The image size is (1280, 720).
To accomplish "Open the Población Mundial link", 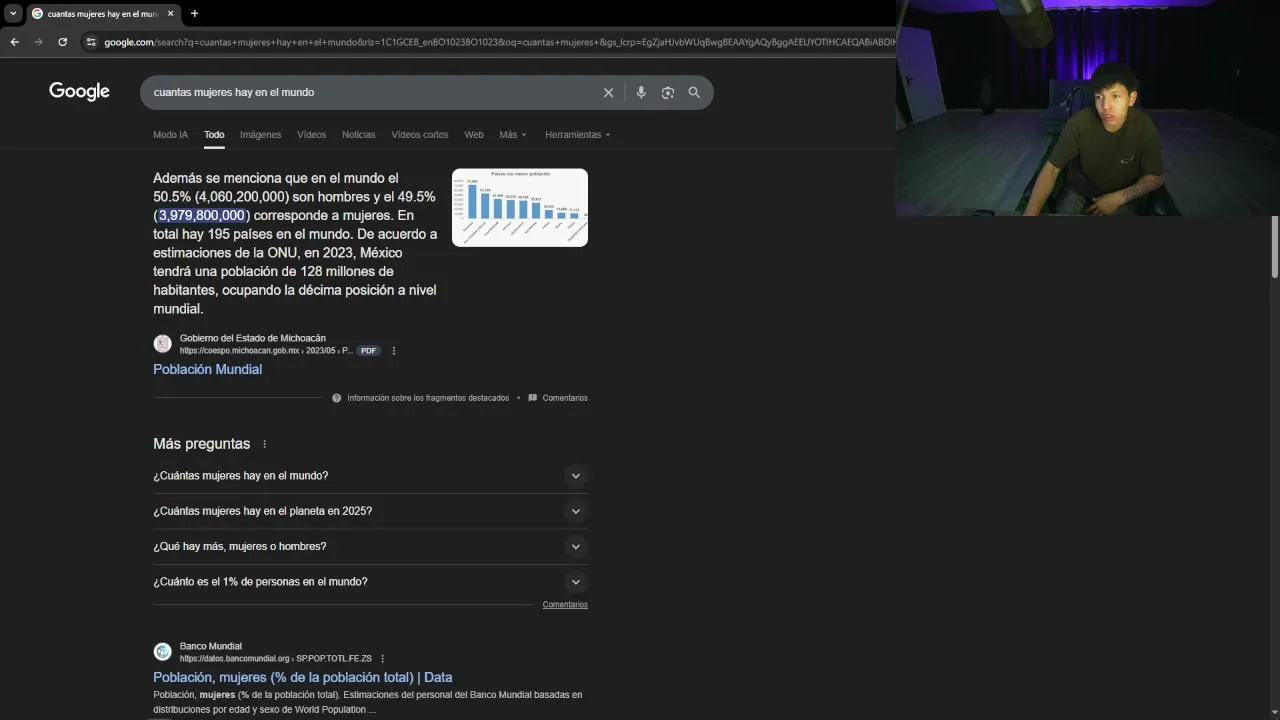I will point(207,369).
